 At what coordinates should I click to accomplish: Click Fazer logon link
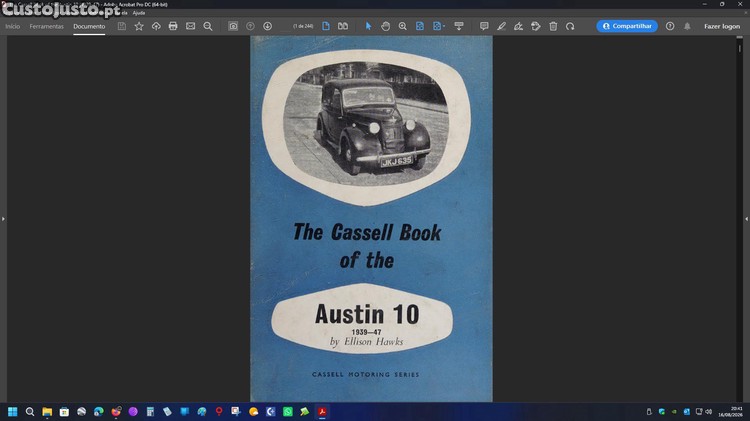click(x=722, y=26)
